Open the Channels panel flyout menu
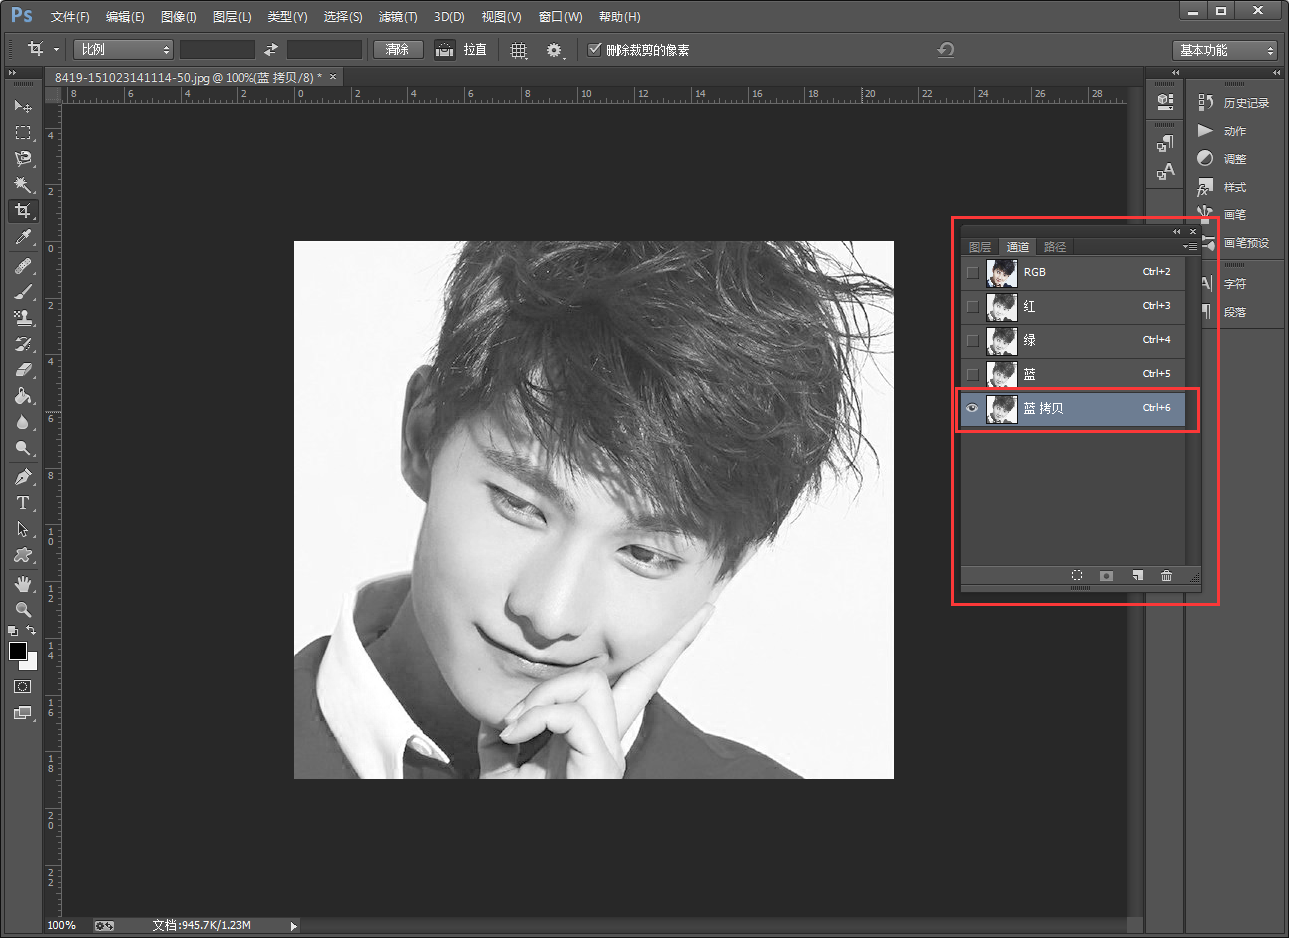 tap(1189, 247)
